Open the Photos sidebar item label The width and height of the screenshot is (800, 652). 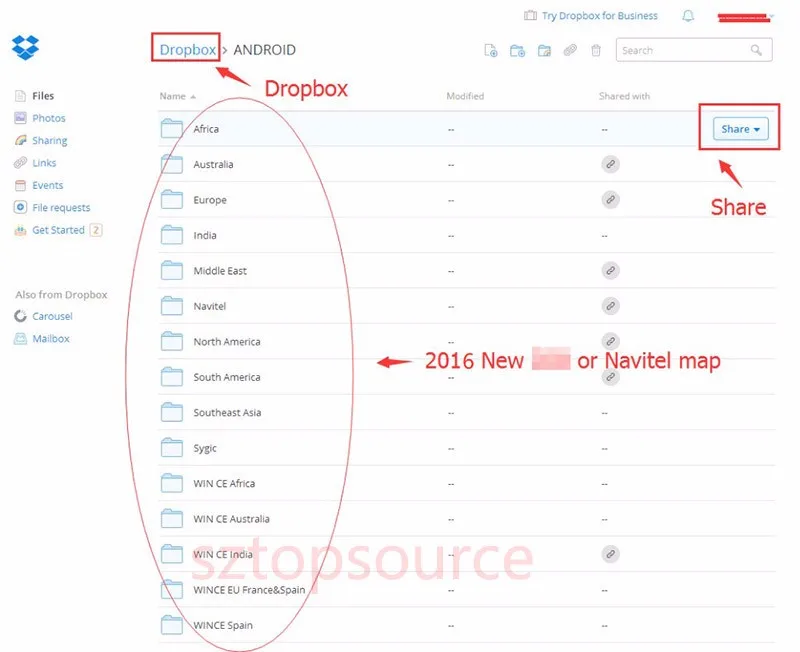tap(48, 118)
